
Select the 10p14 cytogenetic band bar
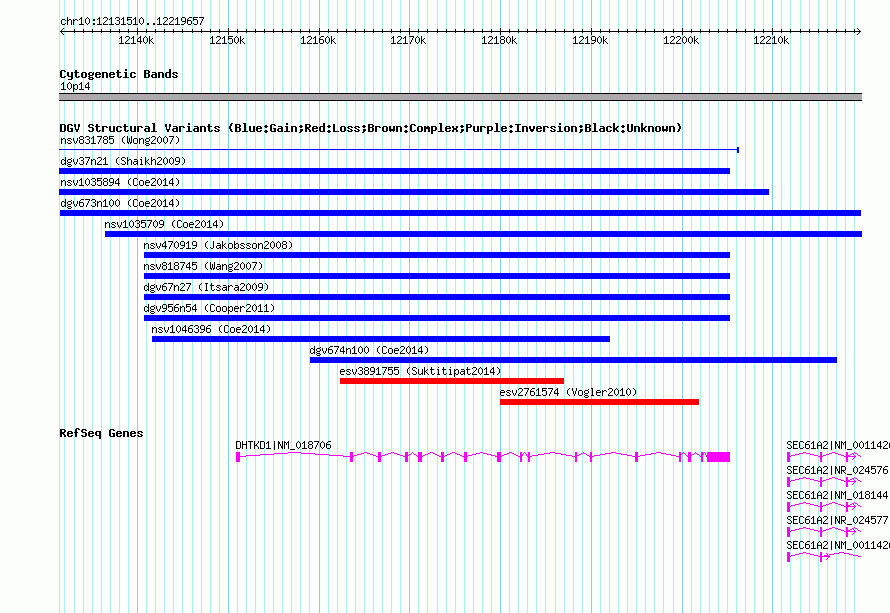pyautogui.click(x=460, y=97)
